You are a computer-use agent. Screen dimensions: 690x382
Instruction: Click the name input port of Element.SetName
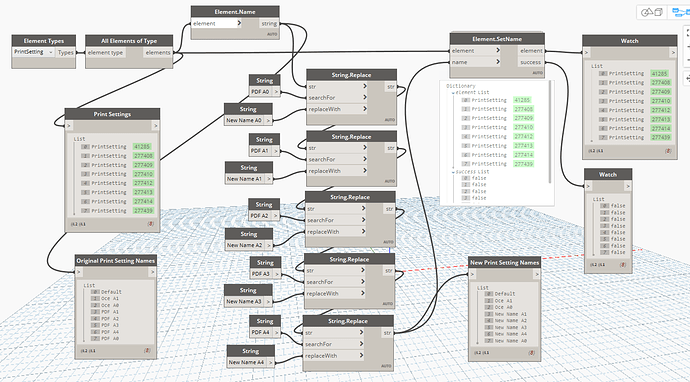click(x=475, y=62)
